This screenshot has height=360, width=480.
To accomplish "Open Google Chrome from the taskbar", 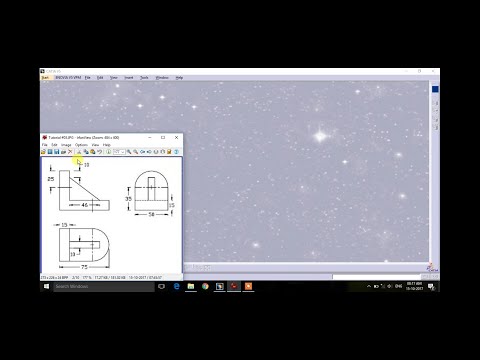I will click(205, 286).
